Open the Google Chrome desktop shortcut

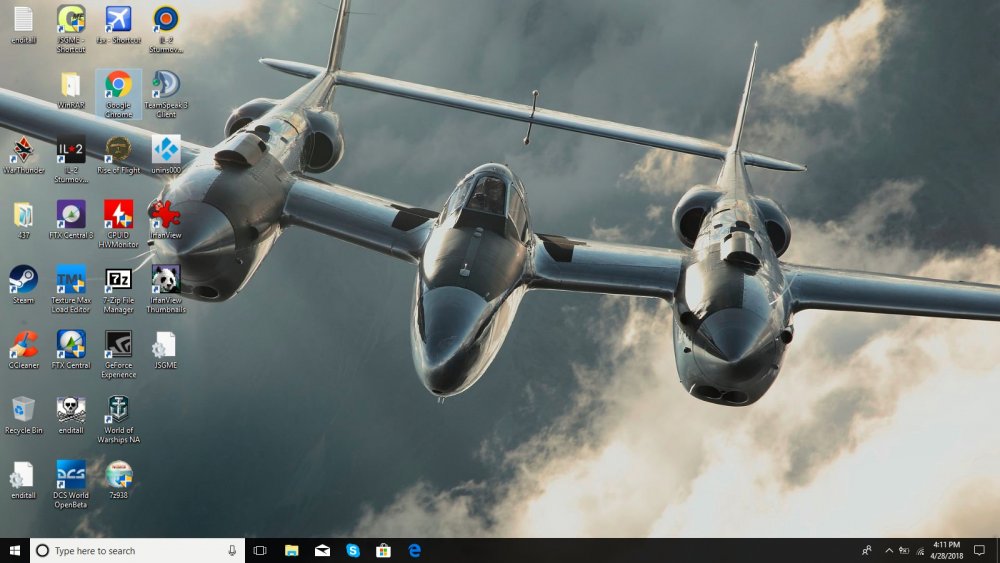(x=118, y=87)
